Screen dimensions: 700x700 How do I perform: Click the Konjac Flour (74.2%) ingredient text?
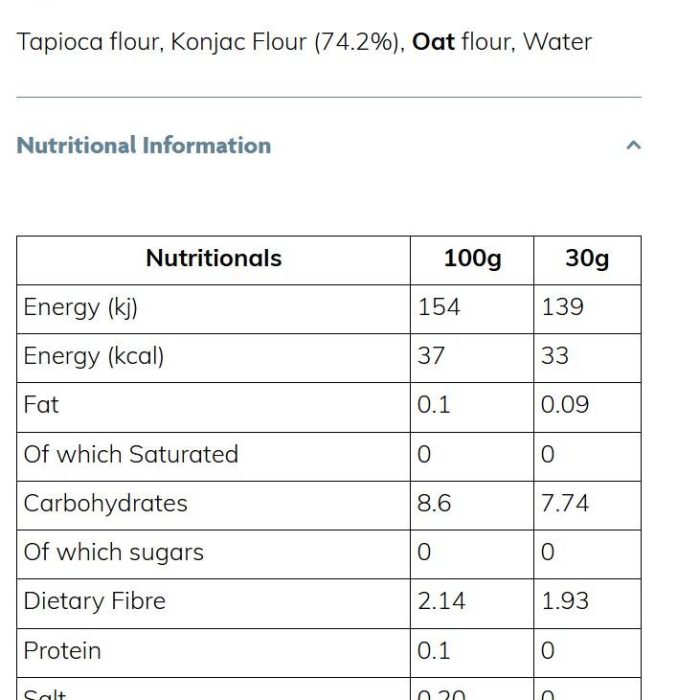(288, 43)
